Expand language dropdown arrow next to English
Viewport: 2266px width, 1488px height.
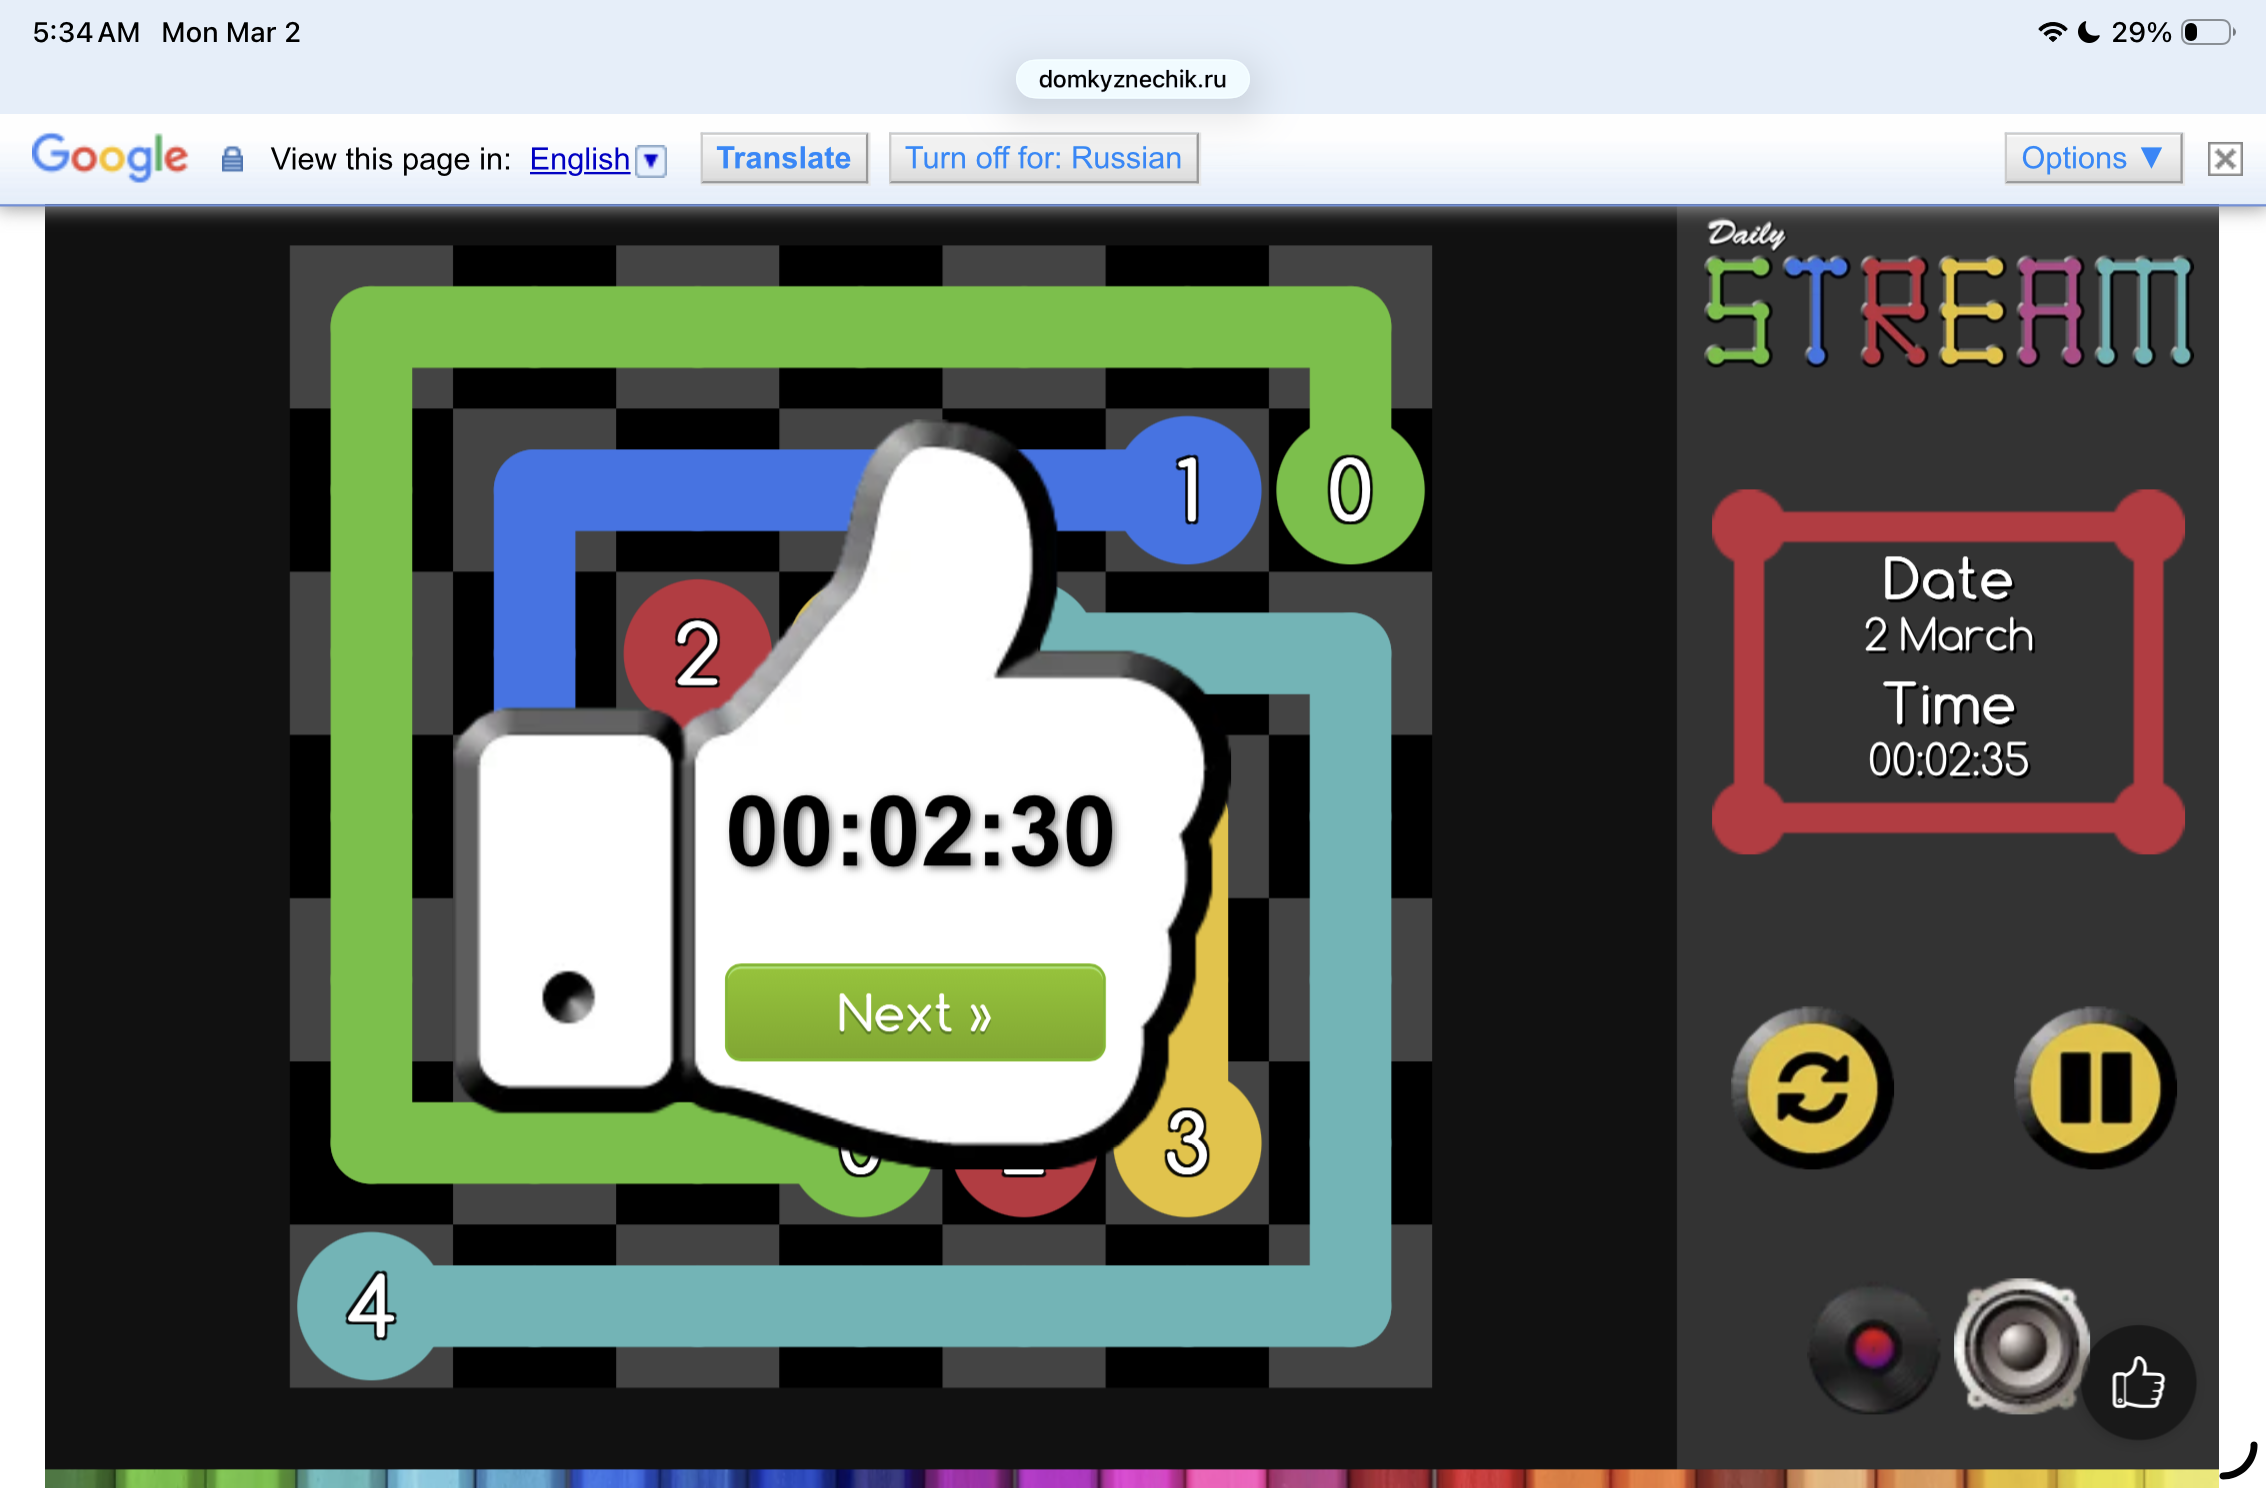click(x=652, y=160)
